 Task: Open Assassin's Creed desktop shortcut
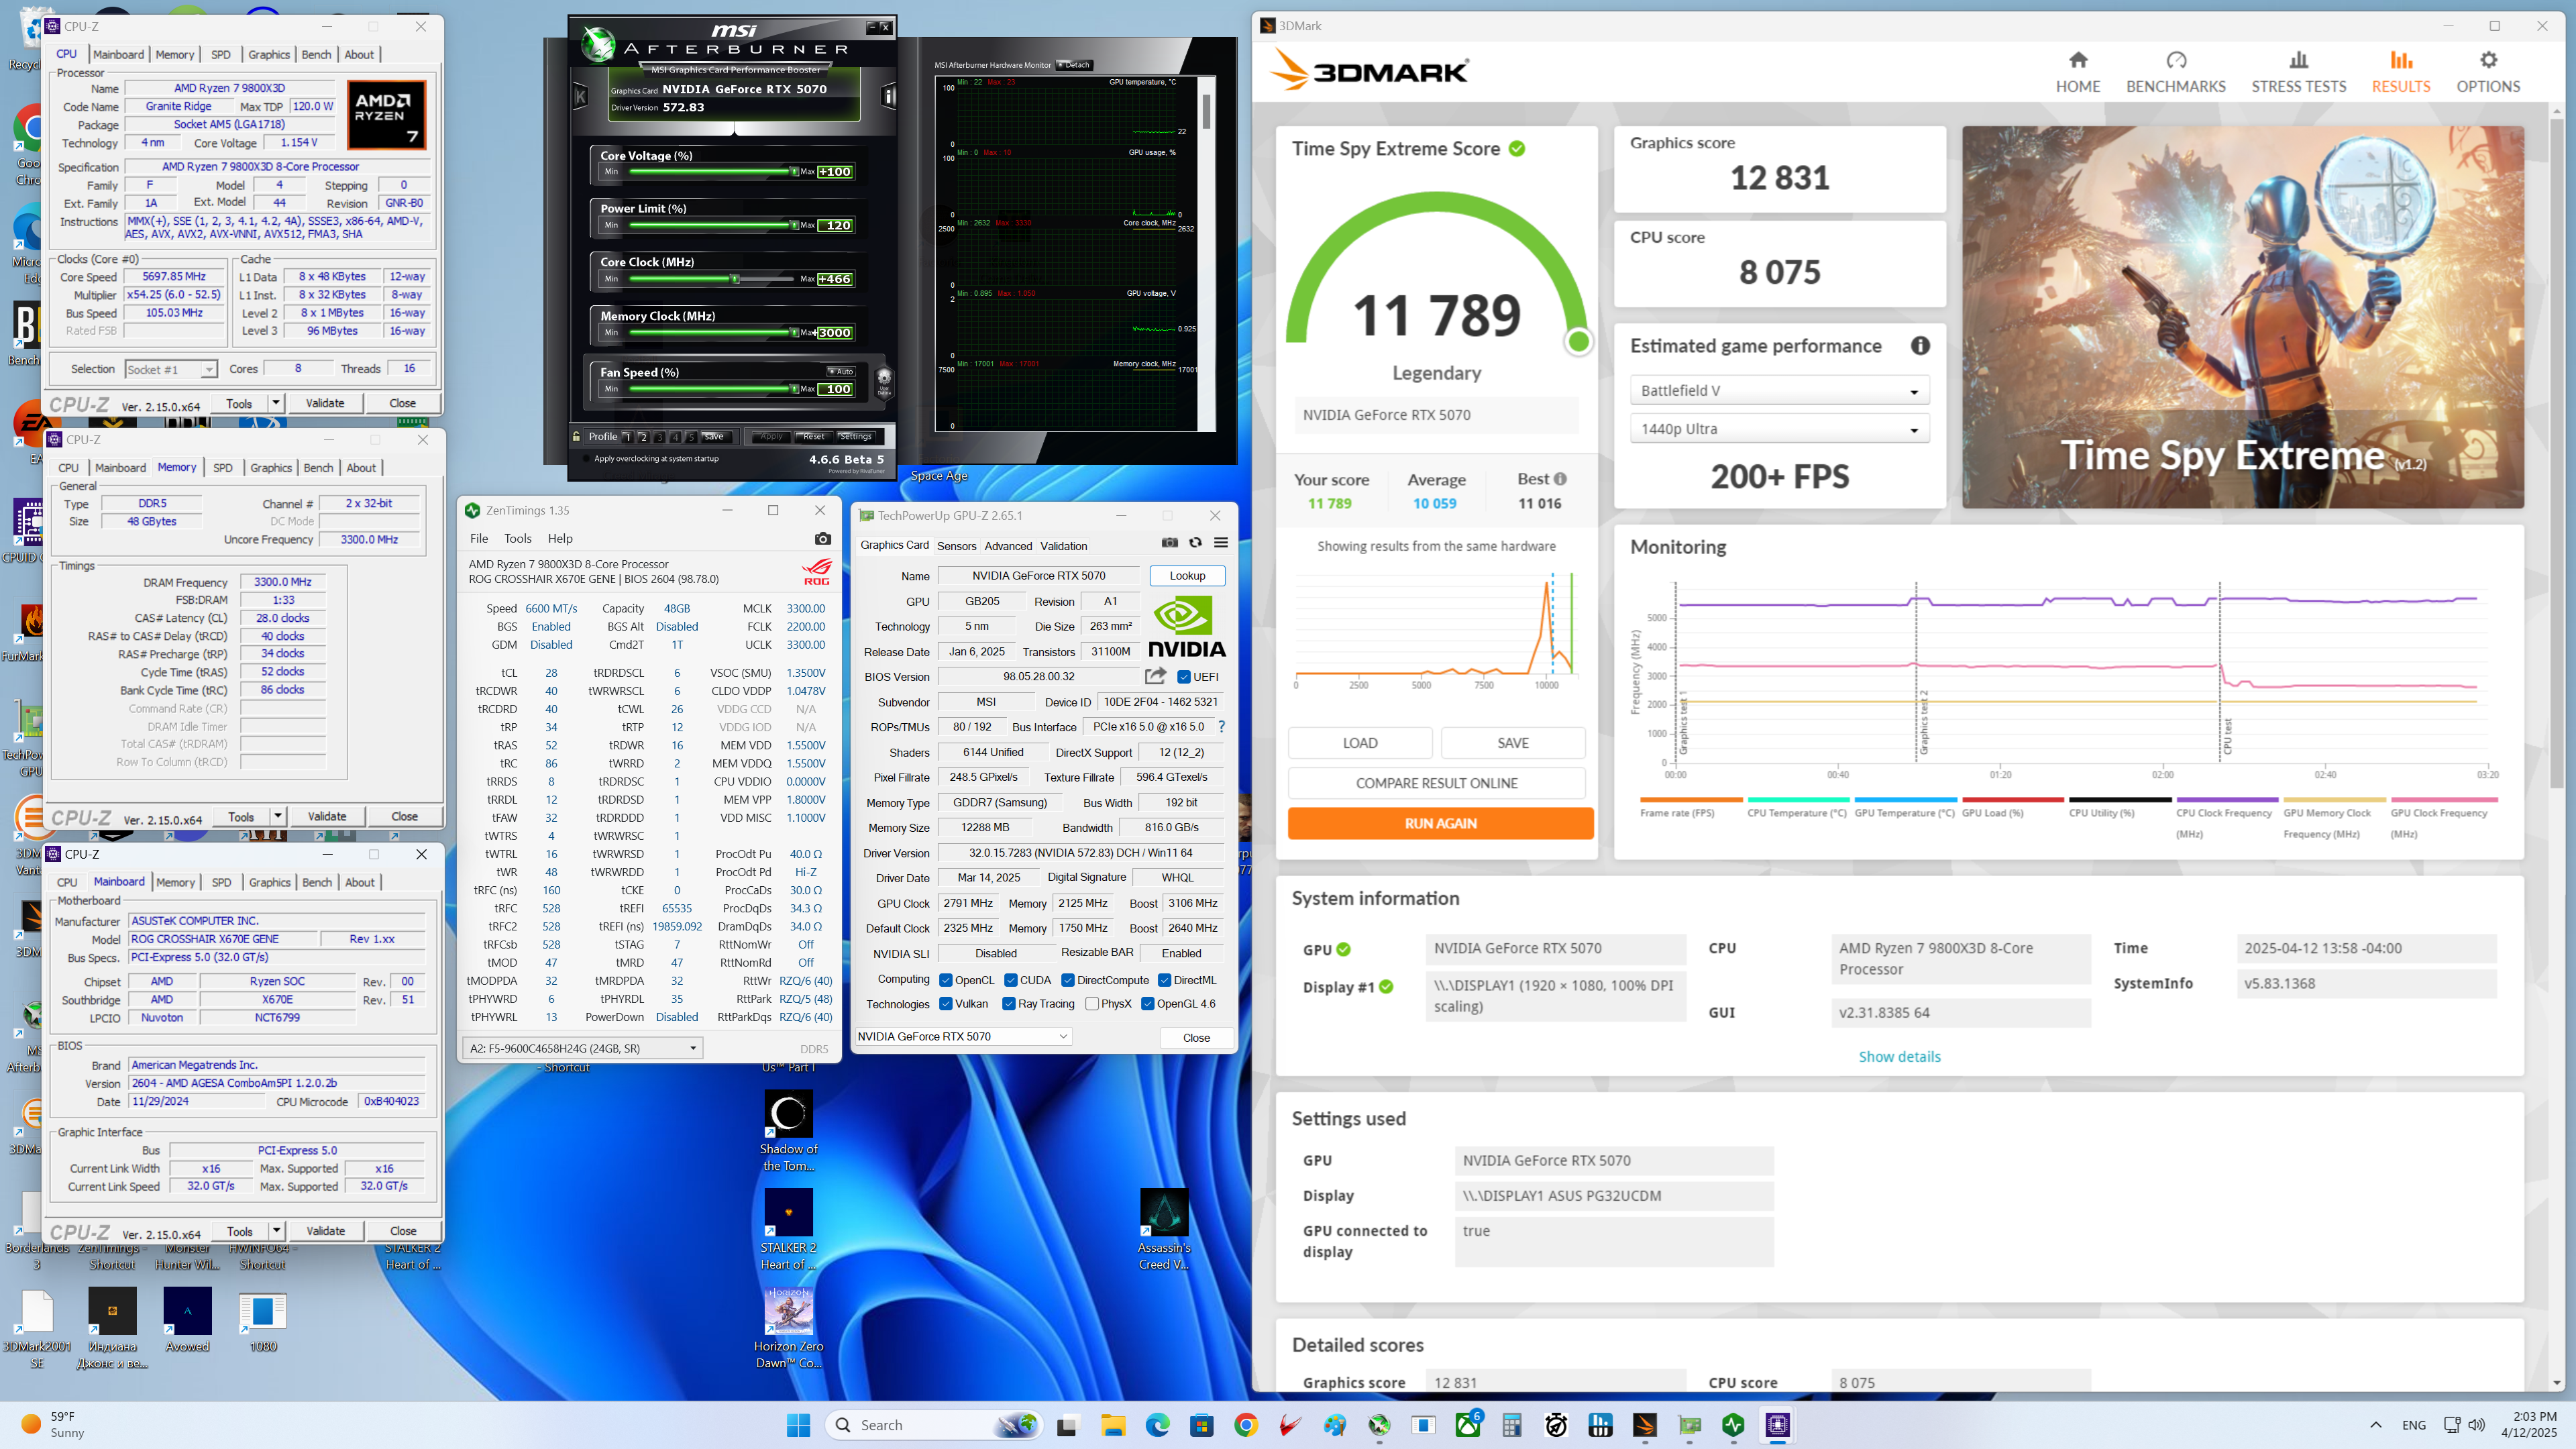pyautogui.click(x=1163, y=1229)
